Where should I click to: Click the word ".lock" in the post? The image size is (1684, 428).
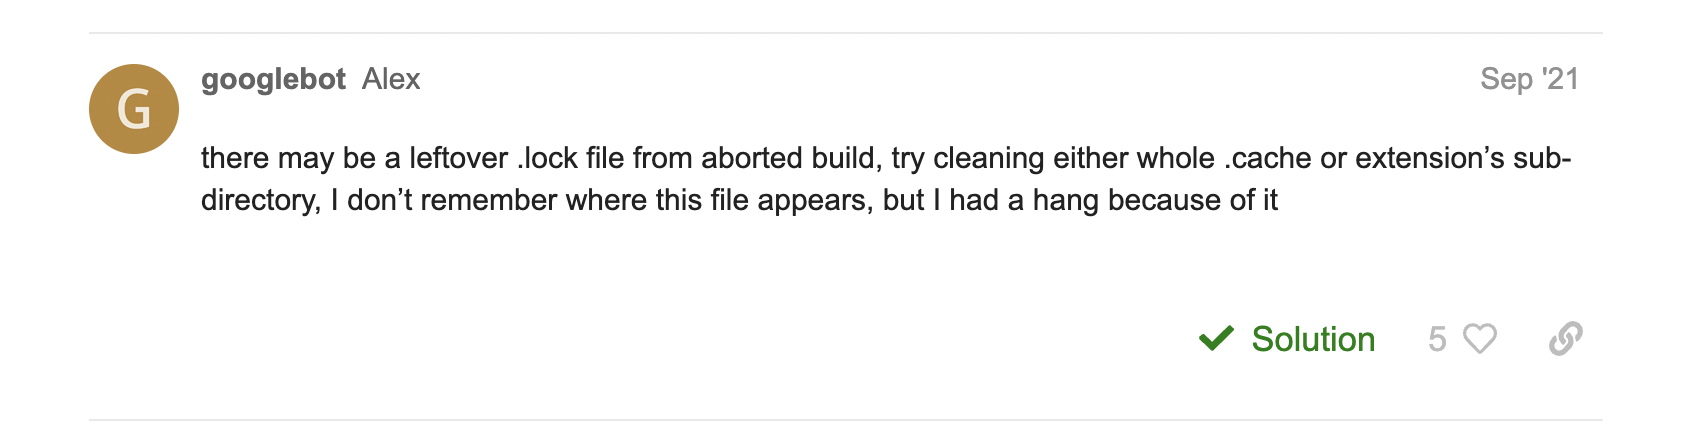point(548,158)
